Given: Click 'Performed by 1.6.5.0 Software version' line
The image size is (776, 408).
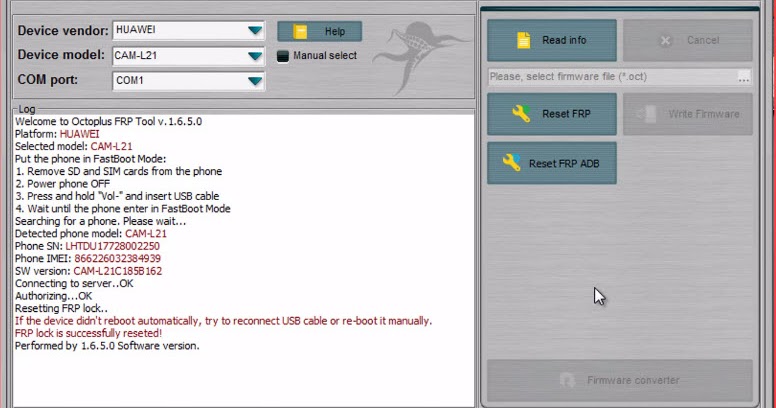Looking at the screenshot, I should (x=107, y=346).
